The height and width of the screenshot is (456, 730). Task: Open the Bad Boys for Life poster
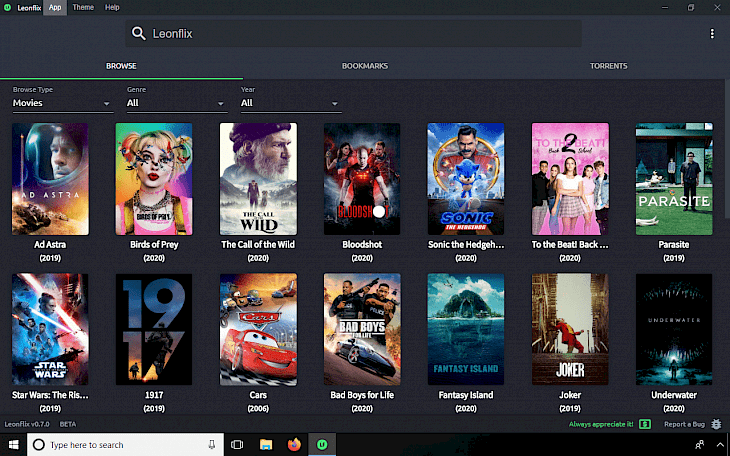point(362,329)
